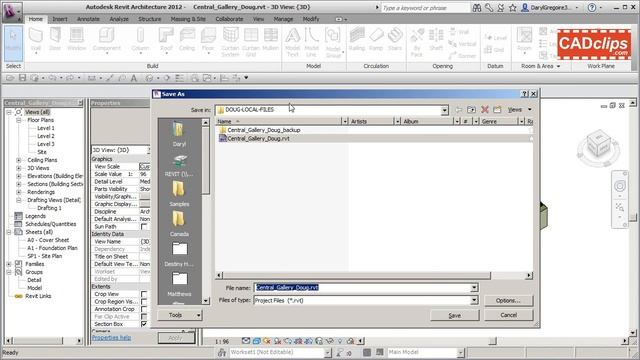Select the Curtain System tool
640x360 pixels.
coord(230,42)
